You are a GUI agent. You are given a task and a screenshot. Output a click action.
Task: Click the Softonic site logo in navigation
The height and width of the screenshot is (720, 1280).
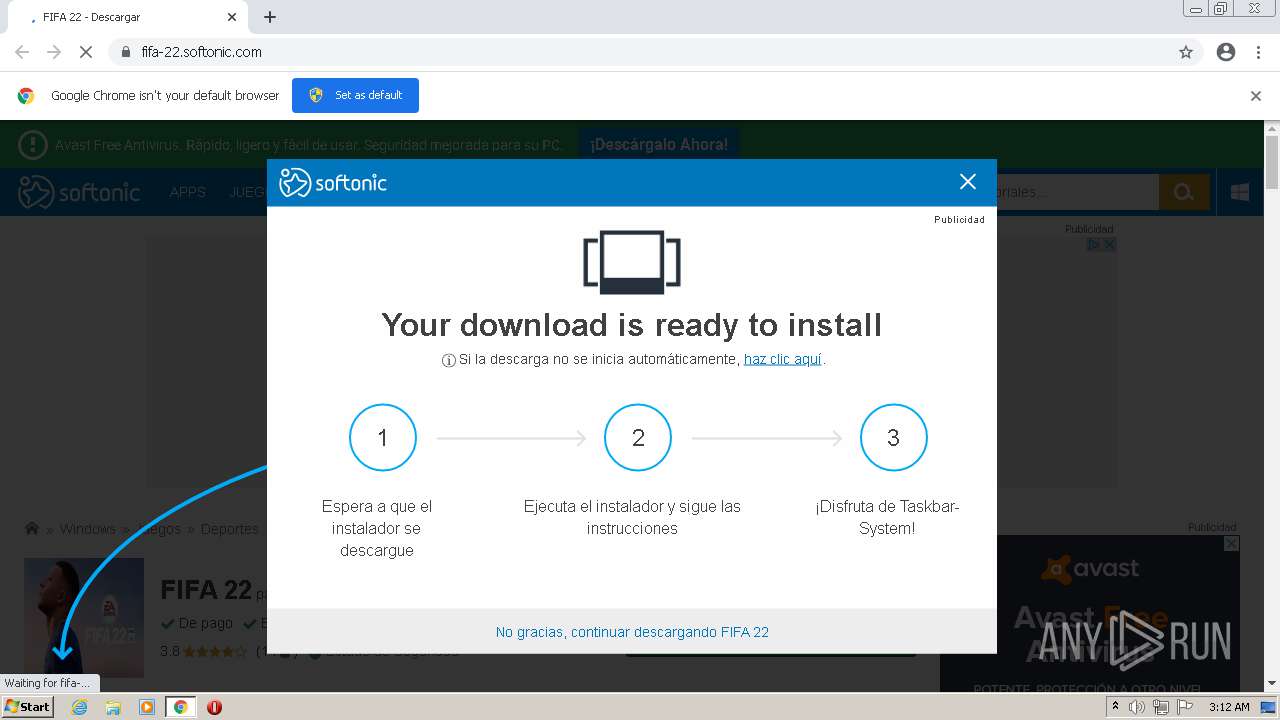80,192
